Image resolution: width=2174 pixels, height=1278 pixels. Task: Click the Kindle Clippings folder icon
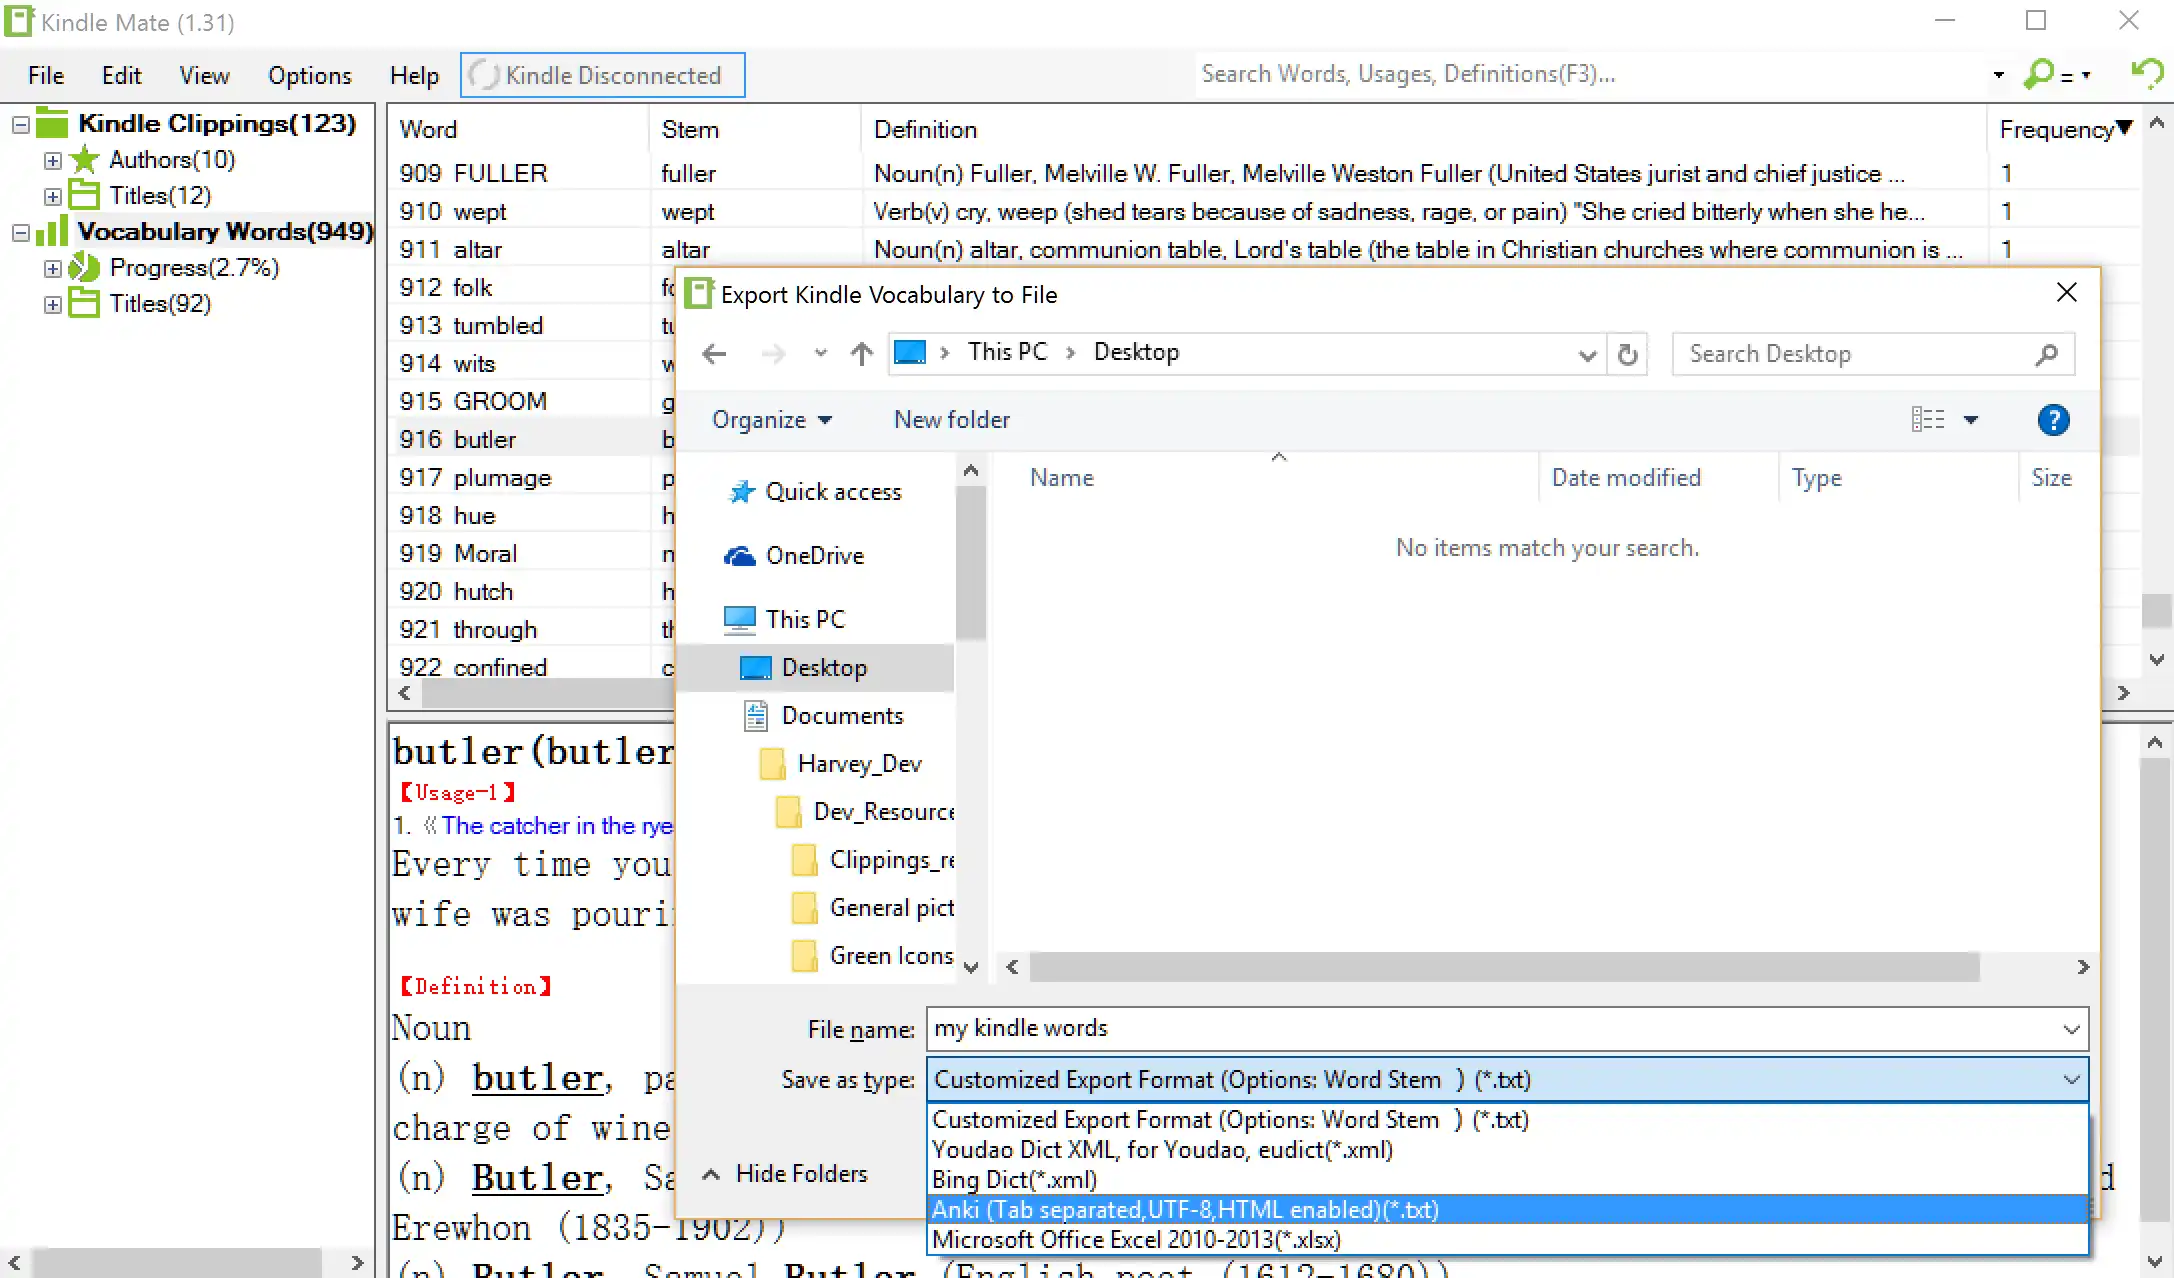pyautogui.click(x=52, y=123)
